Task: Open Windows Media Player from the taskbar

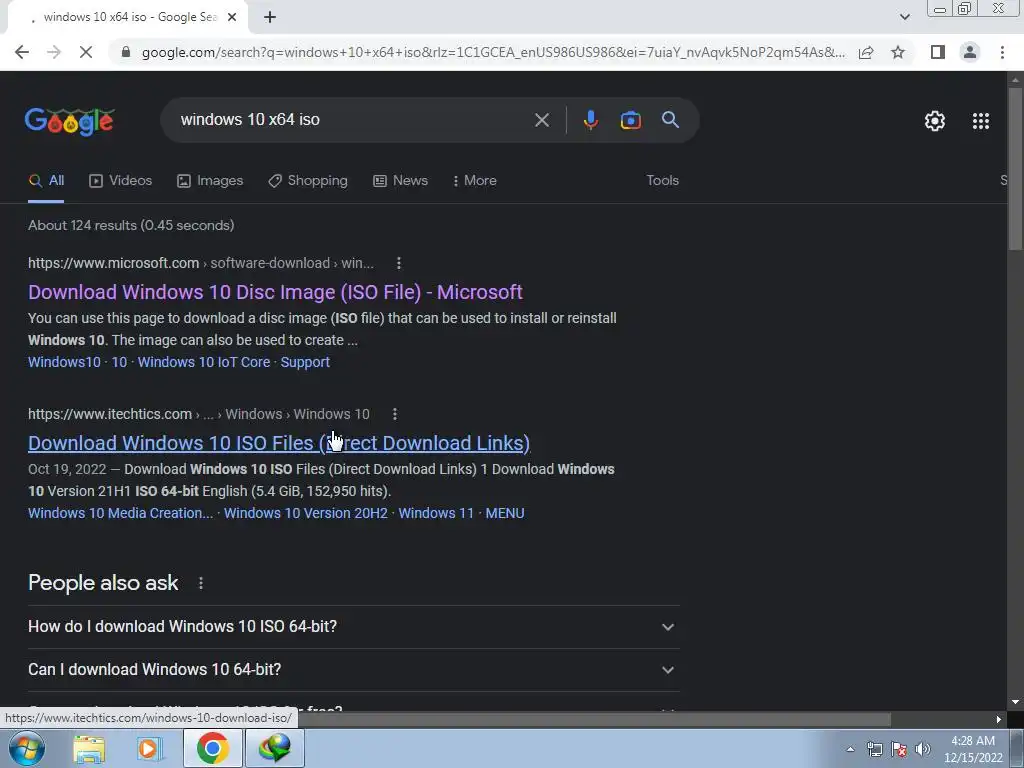Action: point(150,748)
